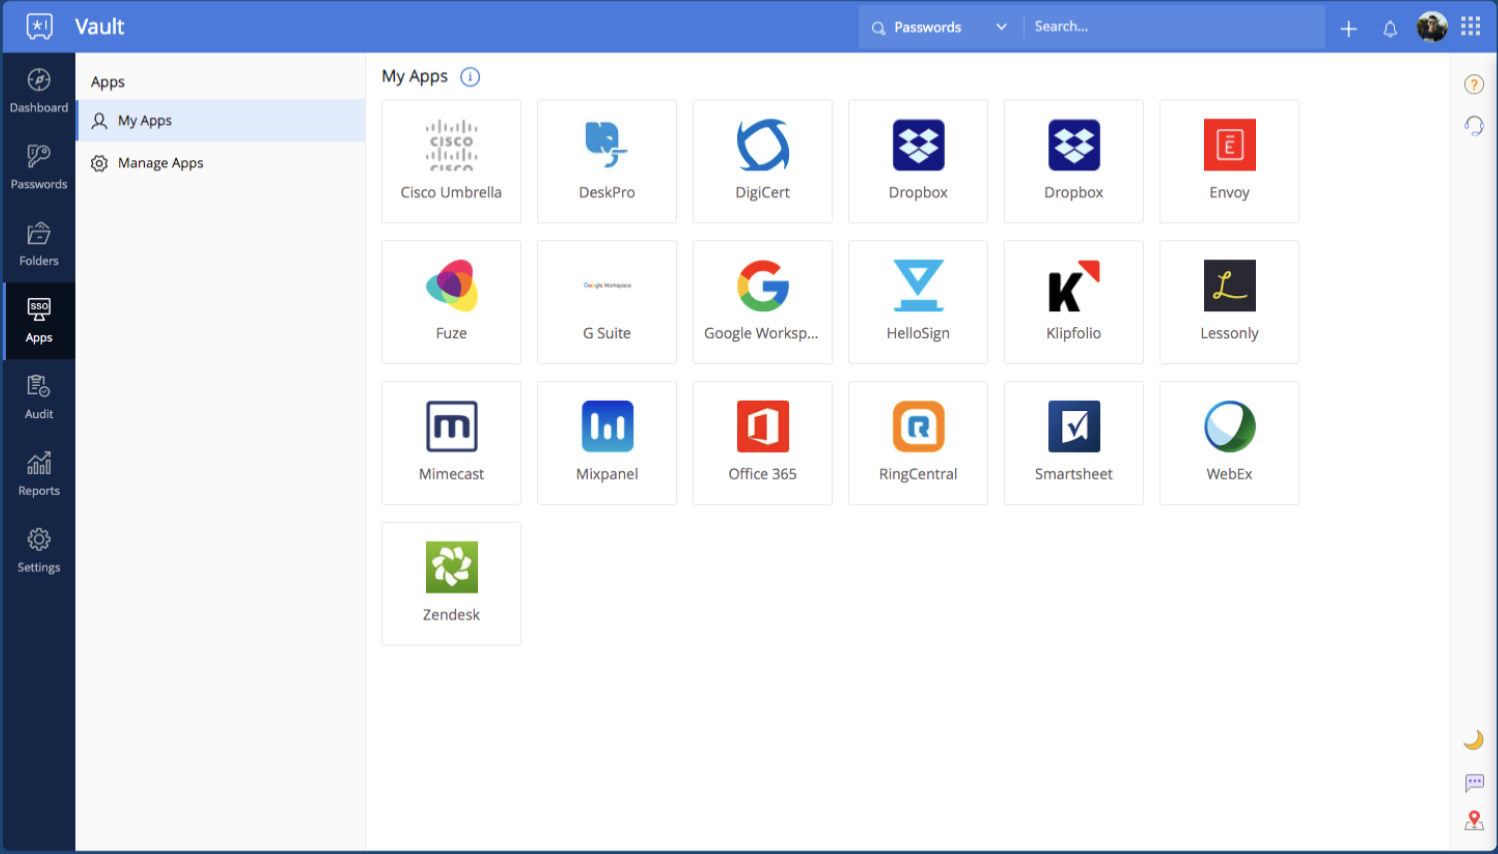The width and height of the screenshot is (1498, 854).
Task: Open the DigiCert app tile
Action: coord(762,161)
